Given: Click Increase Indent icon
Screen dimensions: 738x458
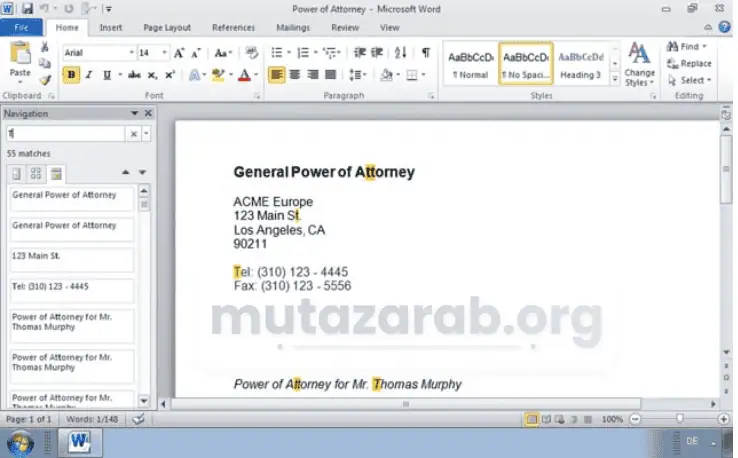Looking at the screenshot, I should click(377, 53).
